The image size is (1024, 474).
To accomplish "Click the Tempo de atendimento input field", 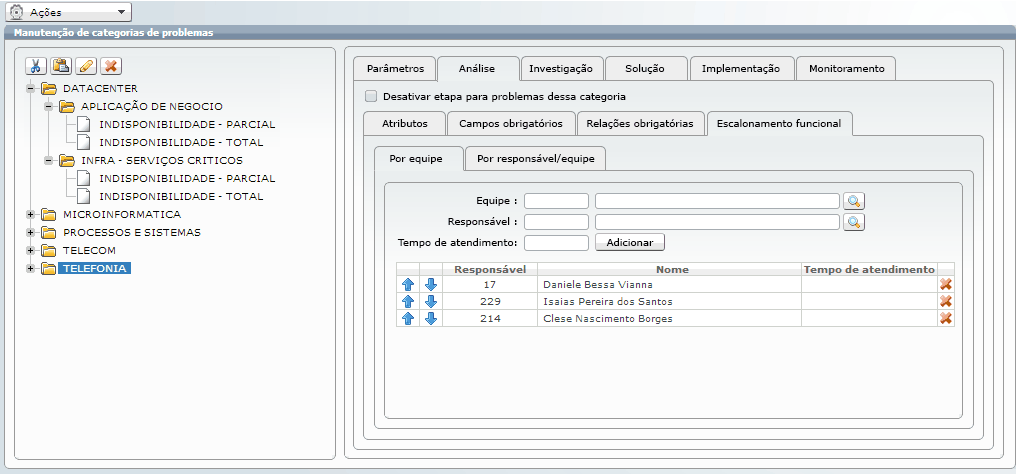I will (x=556, y=243).
